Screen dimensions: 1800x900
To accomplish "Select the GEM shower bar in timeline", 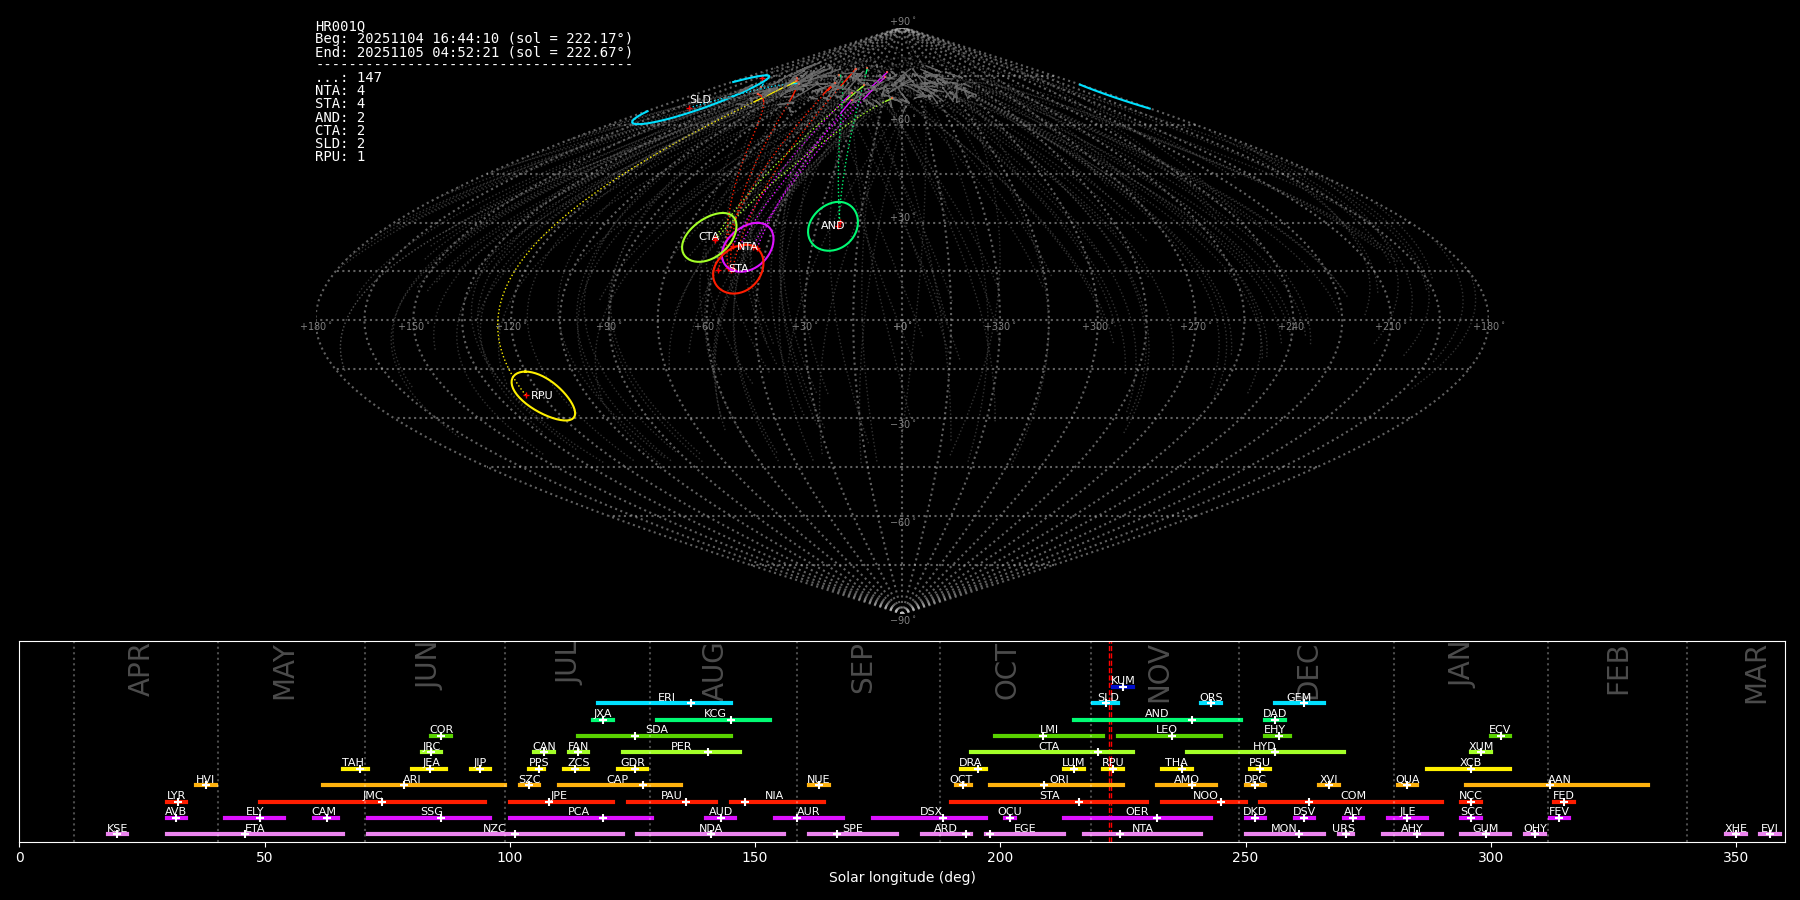I will coord(1299,703).
